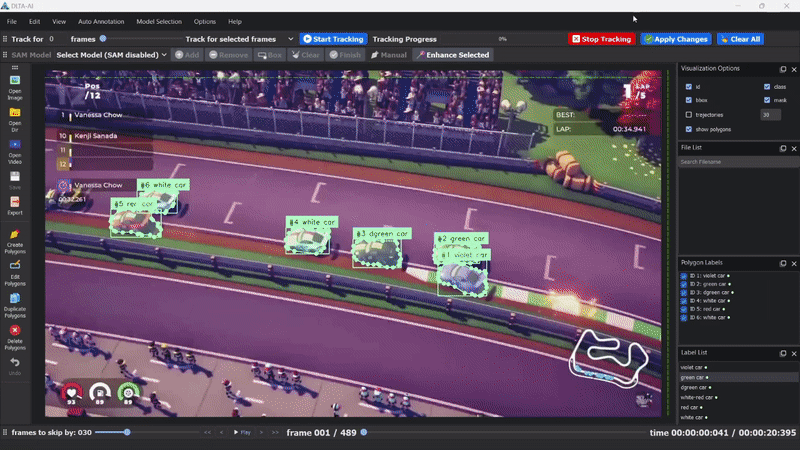Image resolution: width=800 pixels, height=450 pixels.
Task: Click the Undo arrow icon
Action: 15,362
